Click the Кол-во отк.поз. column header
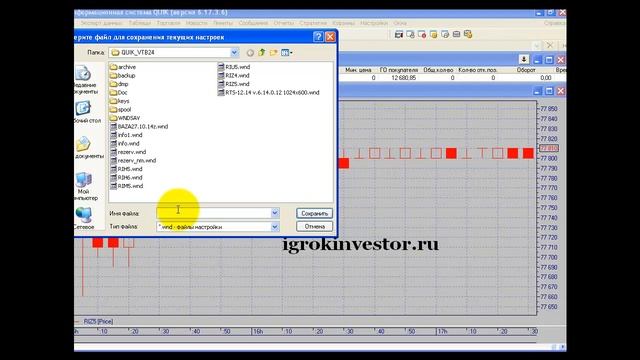This screenshot has width=640, height=360. [477, 70]
